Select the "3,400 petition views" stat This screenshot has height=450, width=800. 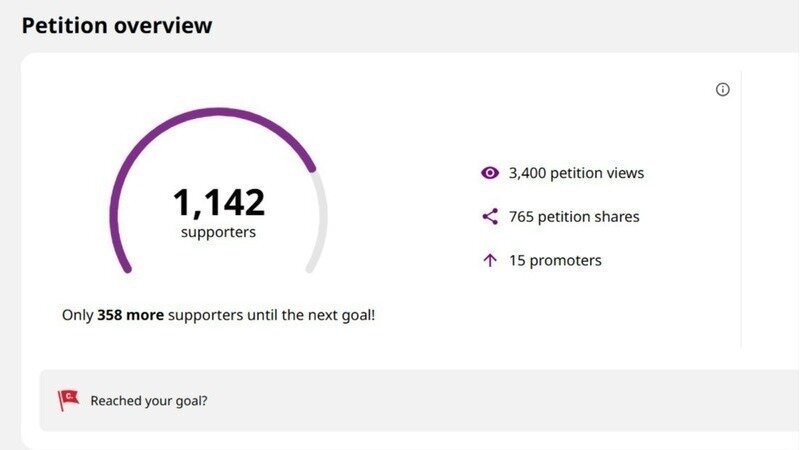576,173
